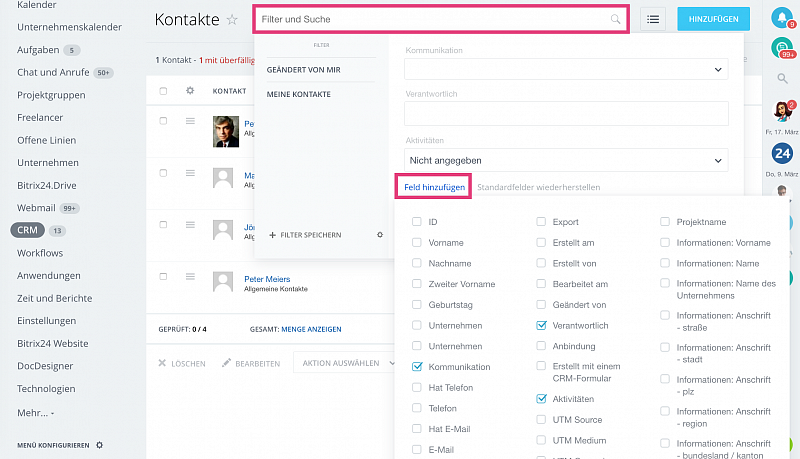The height and width of the screenshot is (459, 800).
Task: Uncheck the Verantwortlich field checkbox
Action: pyautogui.click(x=541, y=325)
